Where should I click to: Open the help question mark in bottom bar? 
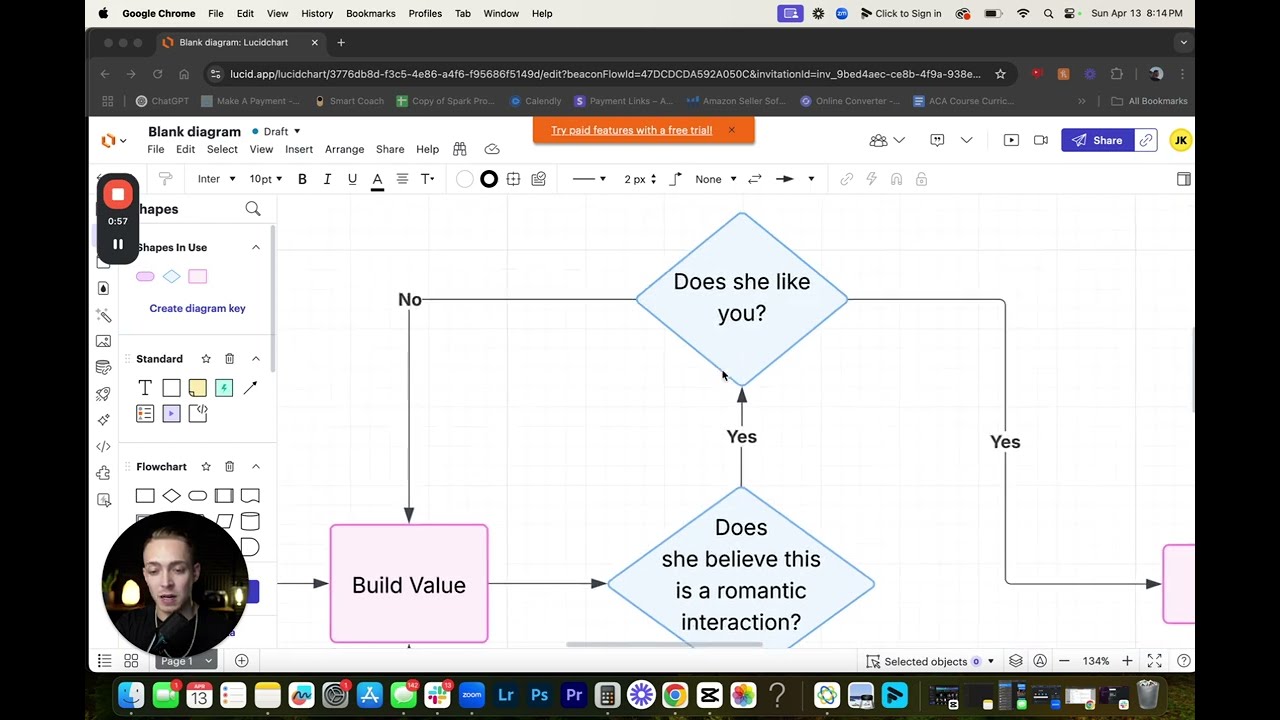[1184, 661]
